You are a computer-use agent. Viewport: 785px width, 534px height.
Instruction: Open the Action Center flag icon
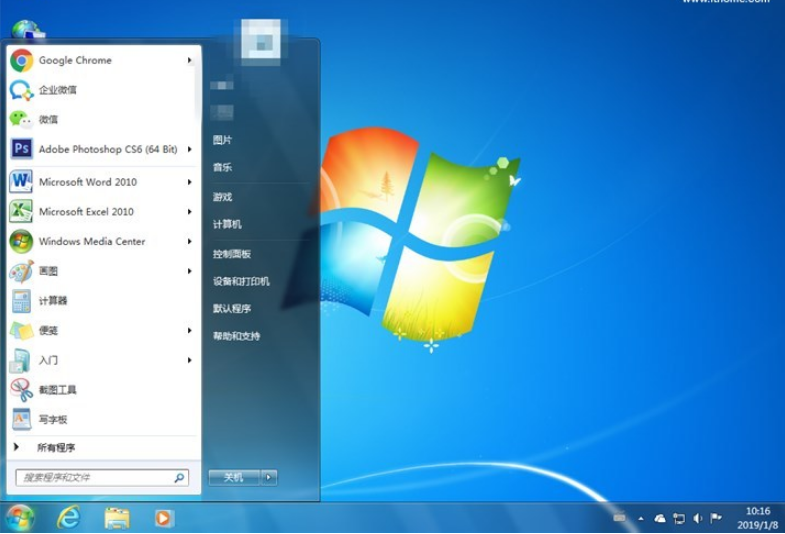pyautogui.click(x=716, y=518)
